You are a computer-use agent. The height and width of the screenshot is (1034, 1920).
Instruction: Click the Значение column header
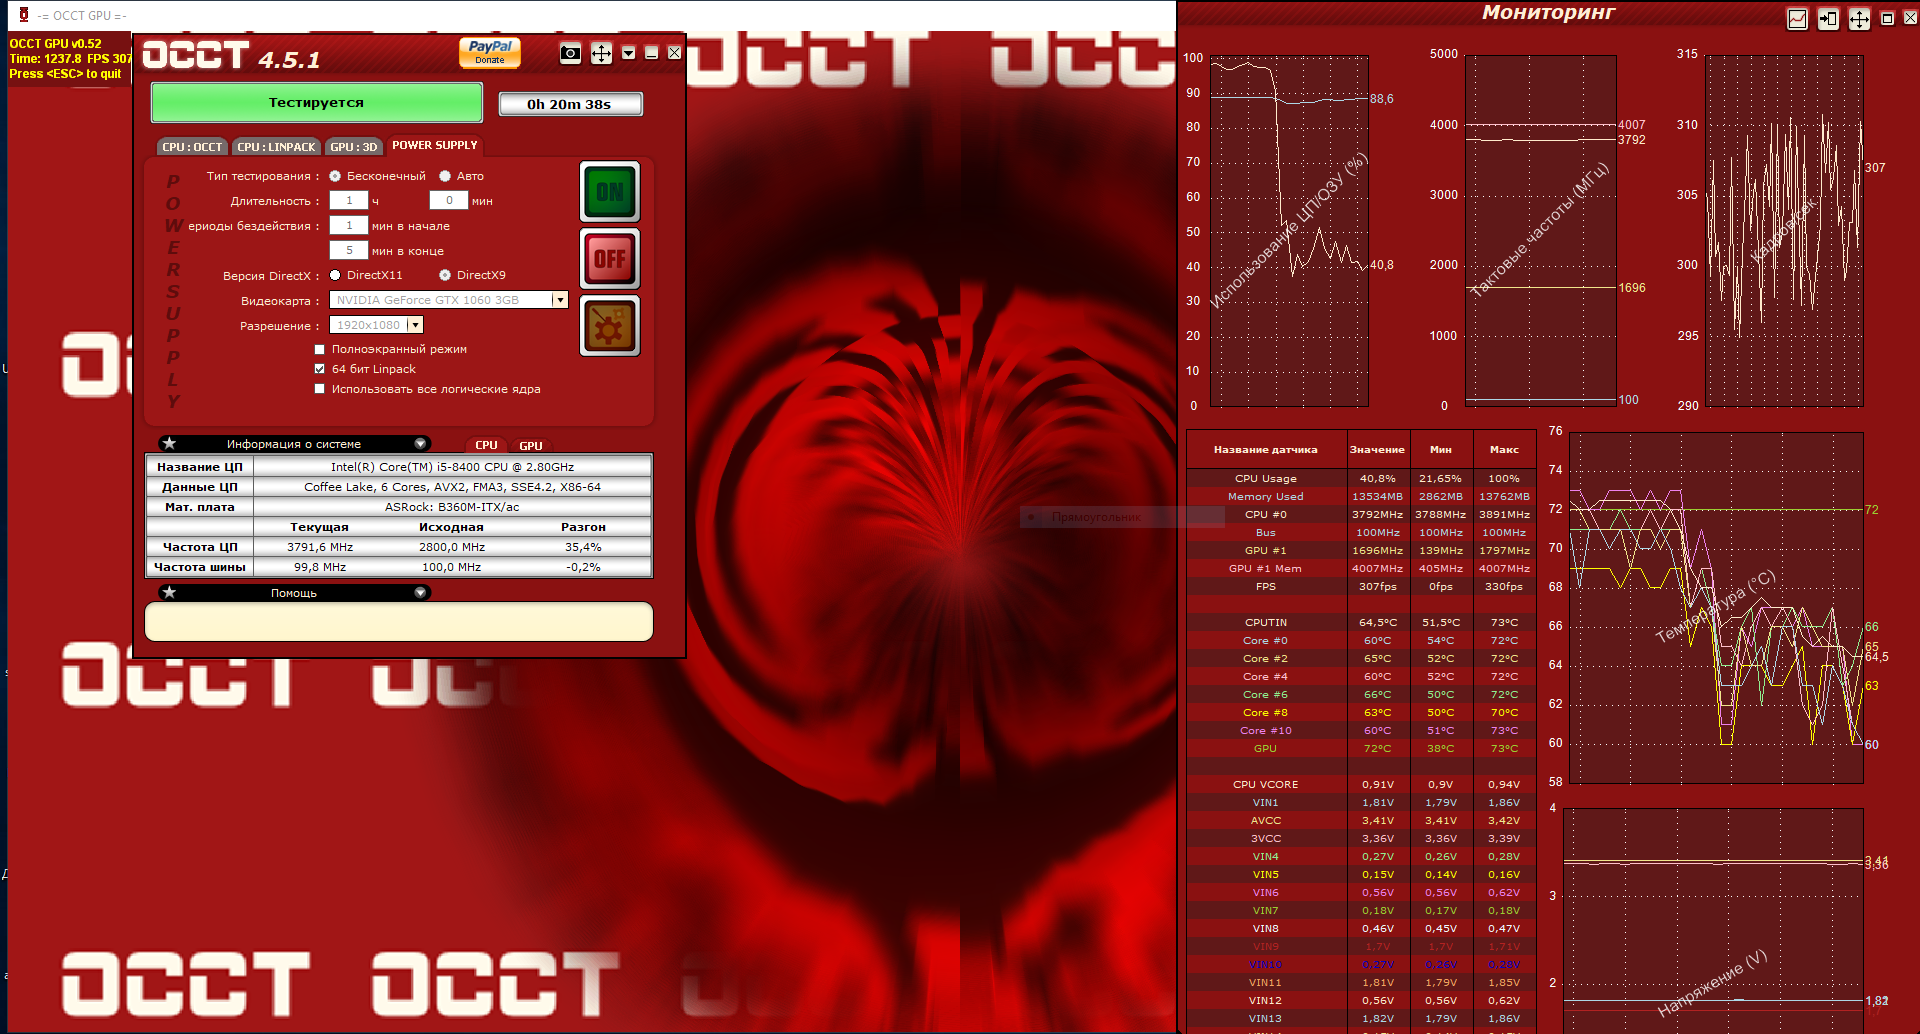(x=1377, y=450)
